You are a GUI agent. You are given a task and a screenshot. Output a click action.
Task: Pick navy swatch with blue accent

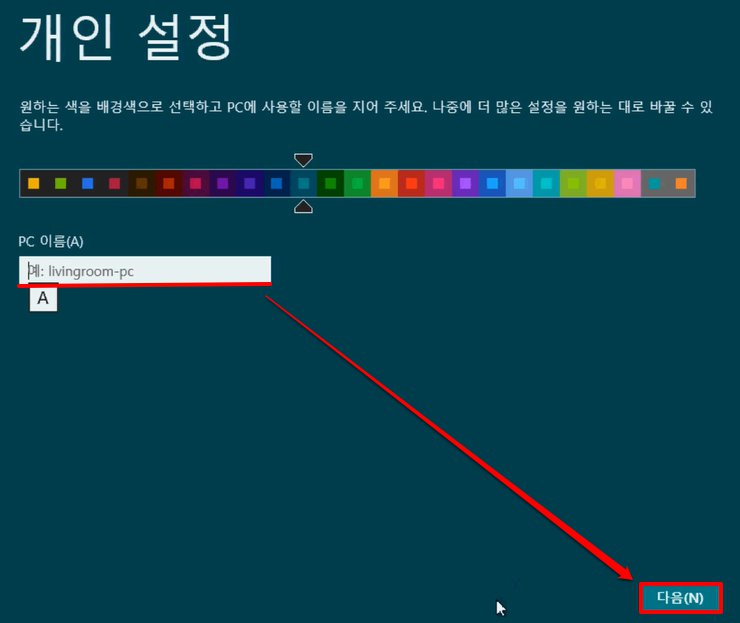[277, 183]
